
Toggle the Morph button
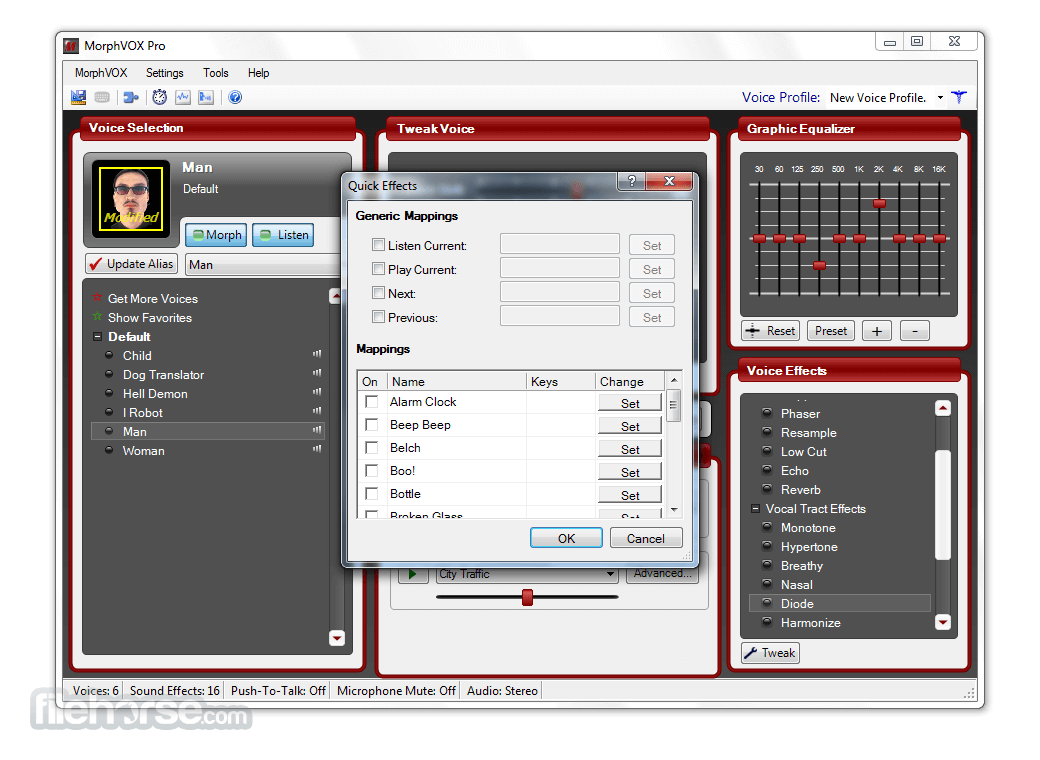[216, 235]
